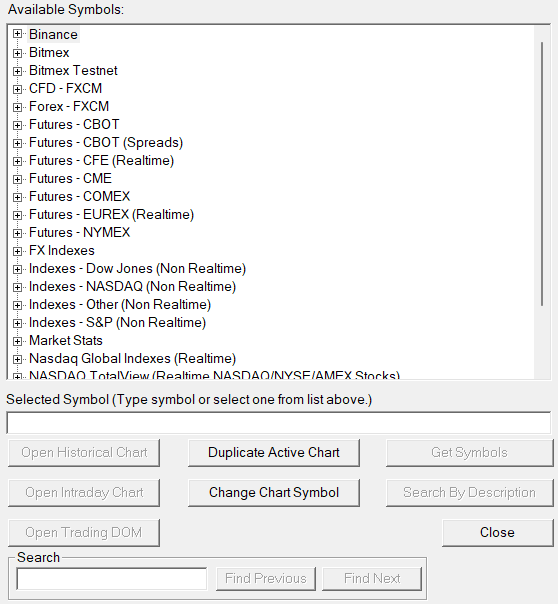Click the Duplicate Active Chart button

(x=274, y=453)
